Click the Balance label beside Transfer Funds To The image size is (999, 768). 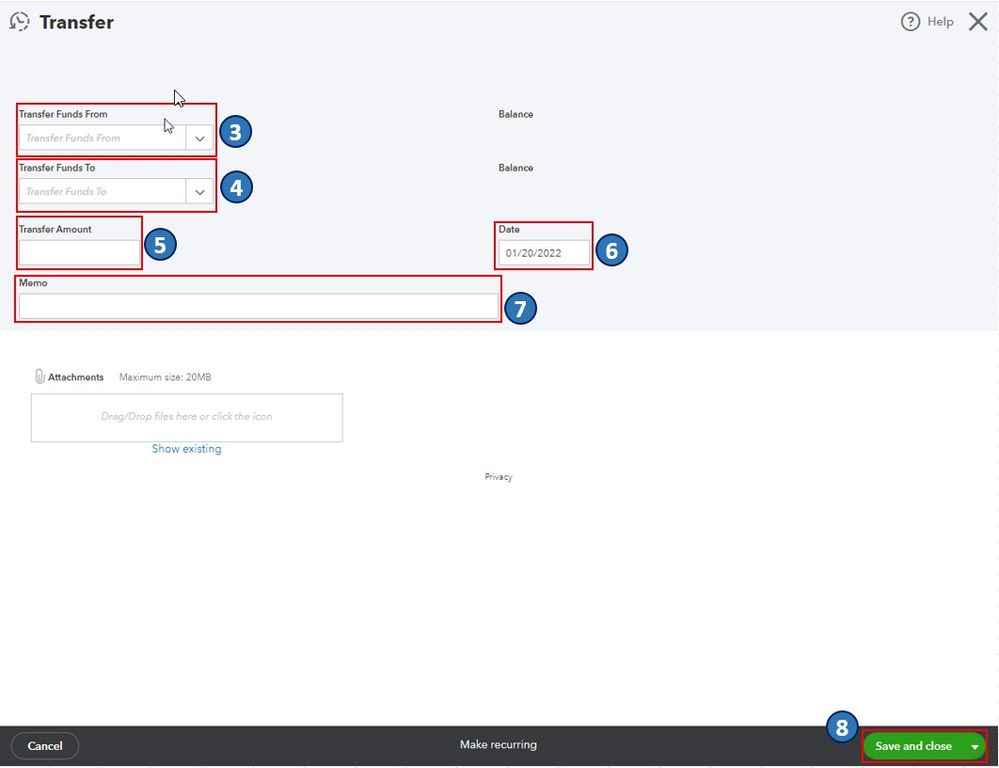pos(515,168)
